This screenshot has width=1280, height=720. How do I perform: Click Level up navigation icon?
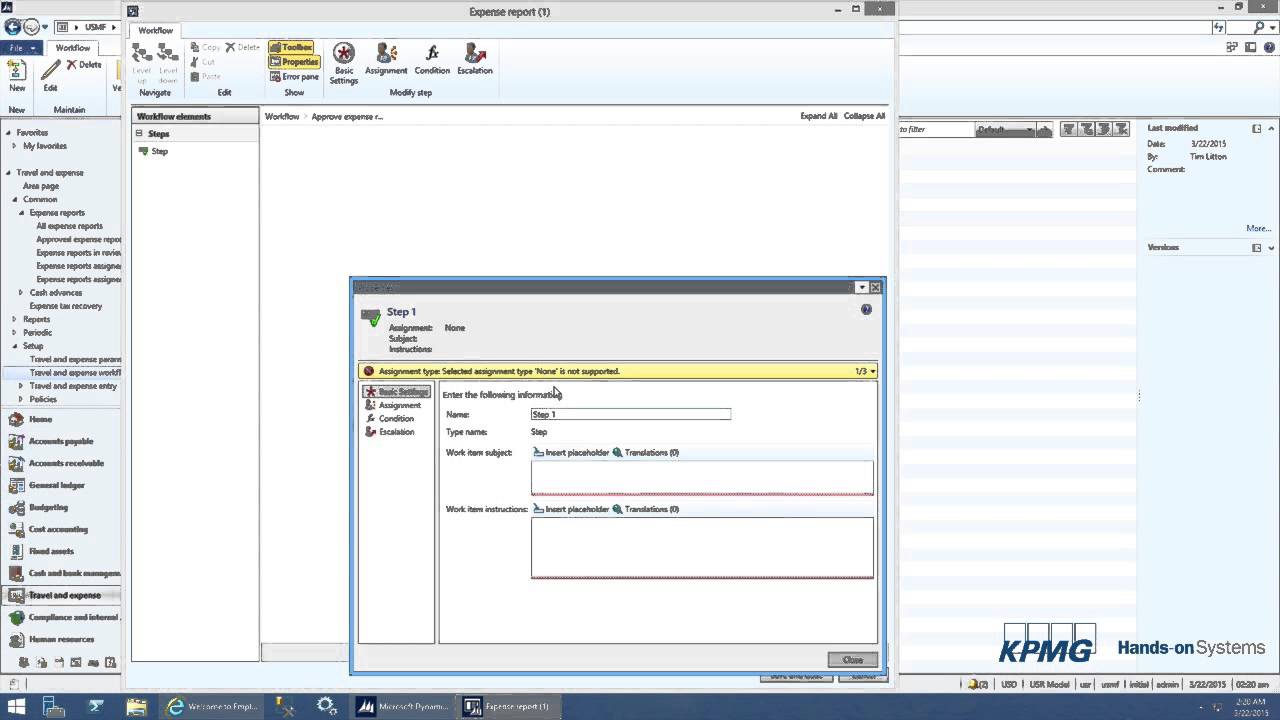pos(142,62)
